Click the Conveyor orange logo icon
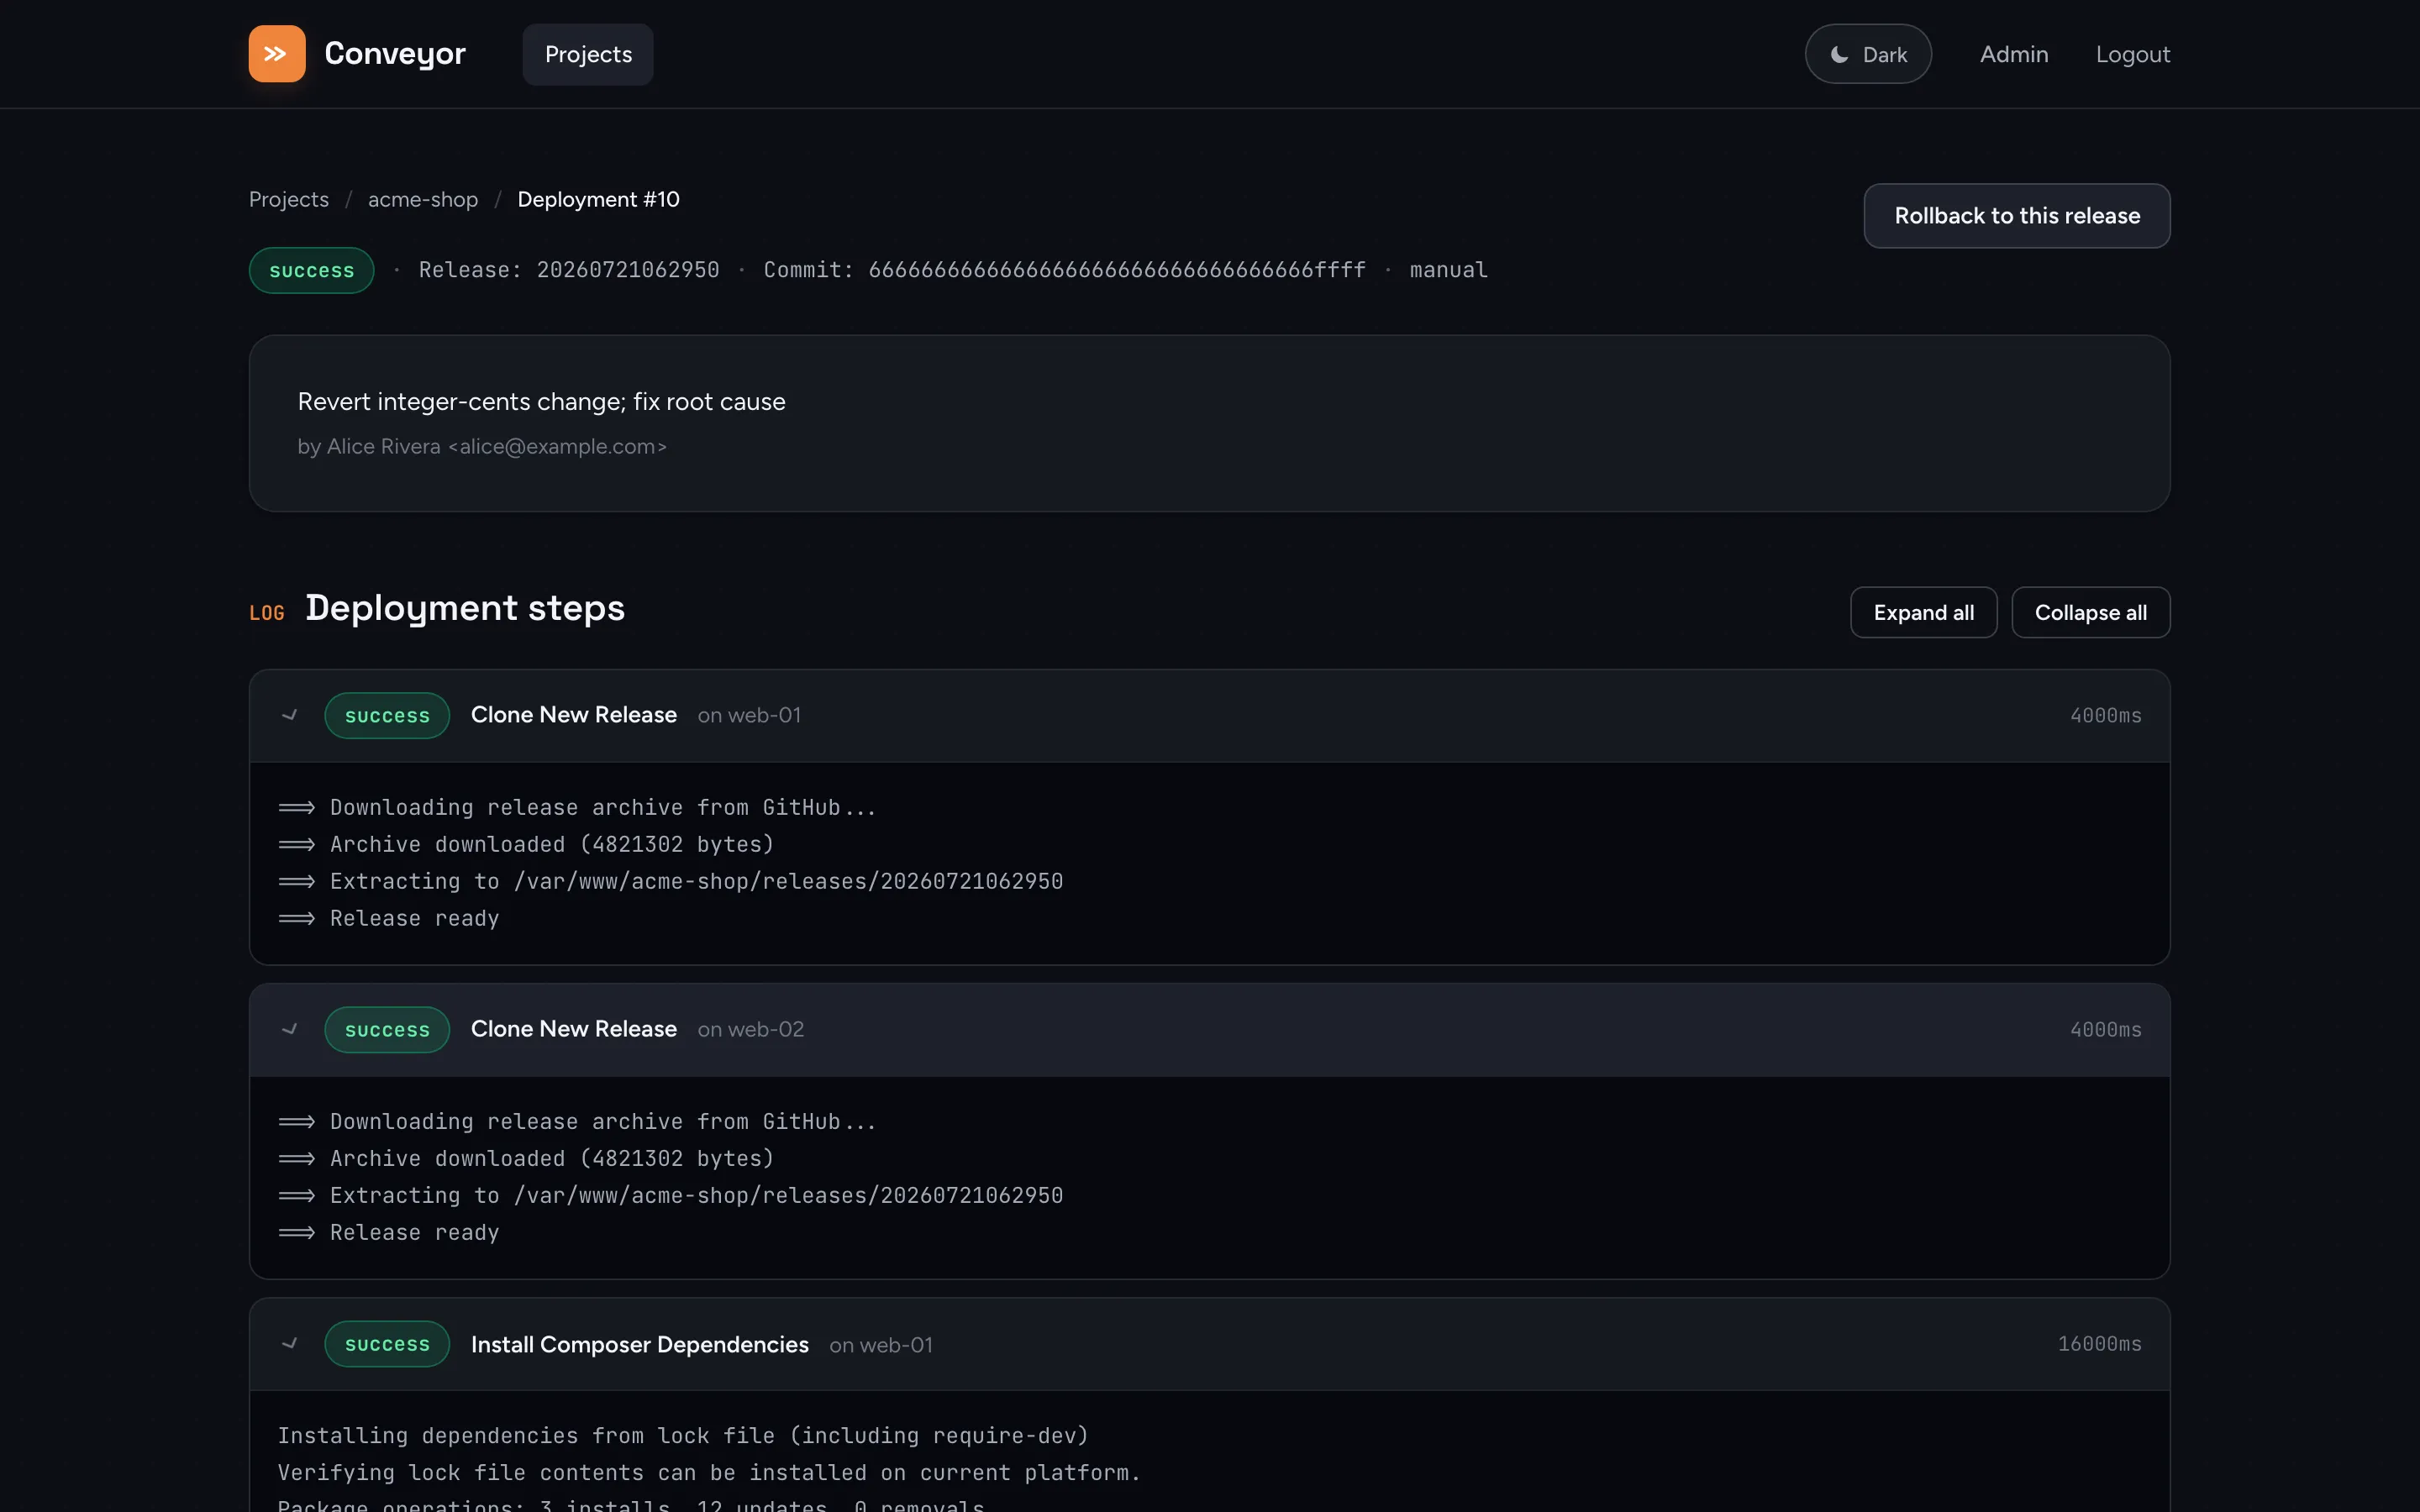Viewport: 2420px width, 1512px height. 277,54
